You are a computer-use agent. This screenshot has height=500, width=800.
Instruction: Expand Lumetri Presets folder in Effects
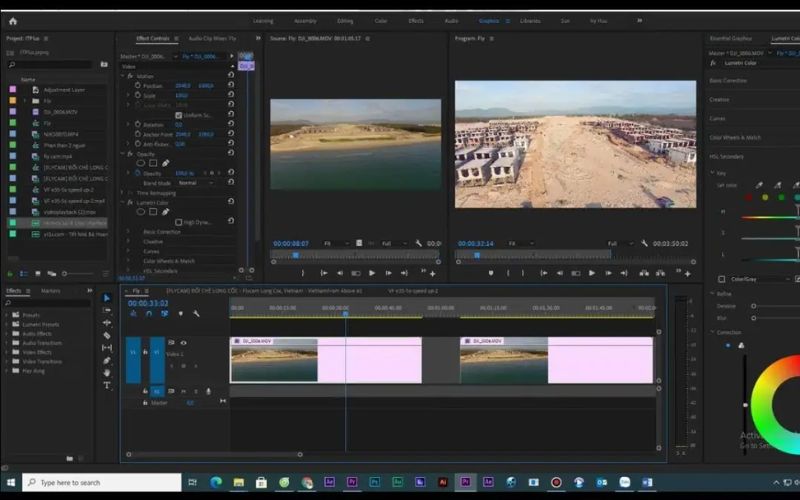click(x=7, y=324)
